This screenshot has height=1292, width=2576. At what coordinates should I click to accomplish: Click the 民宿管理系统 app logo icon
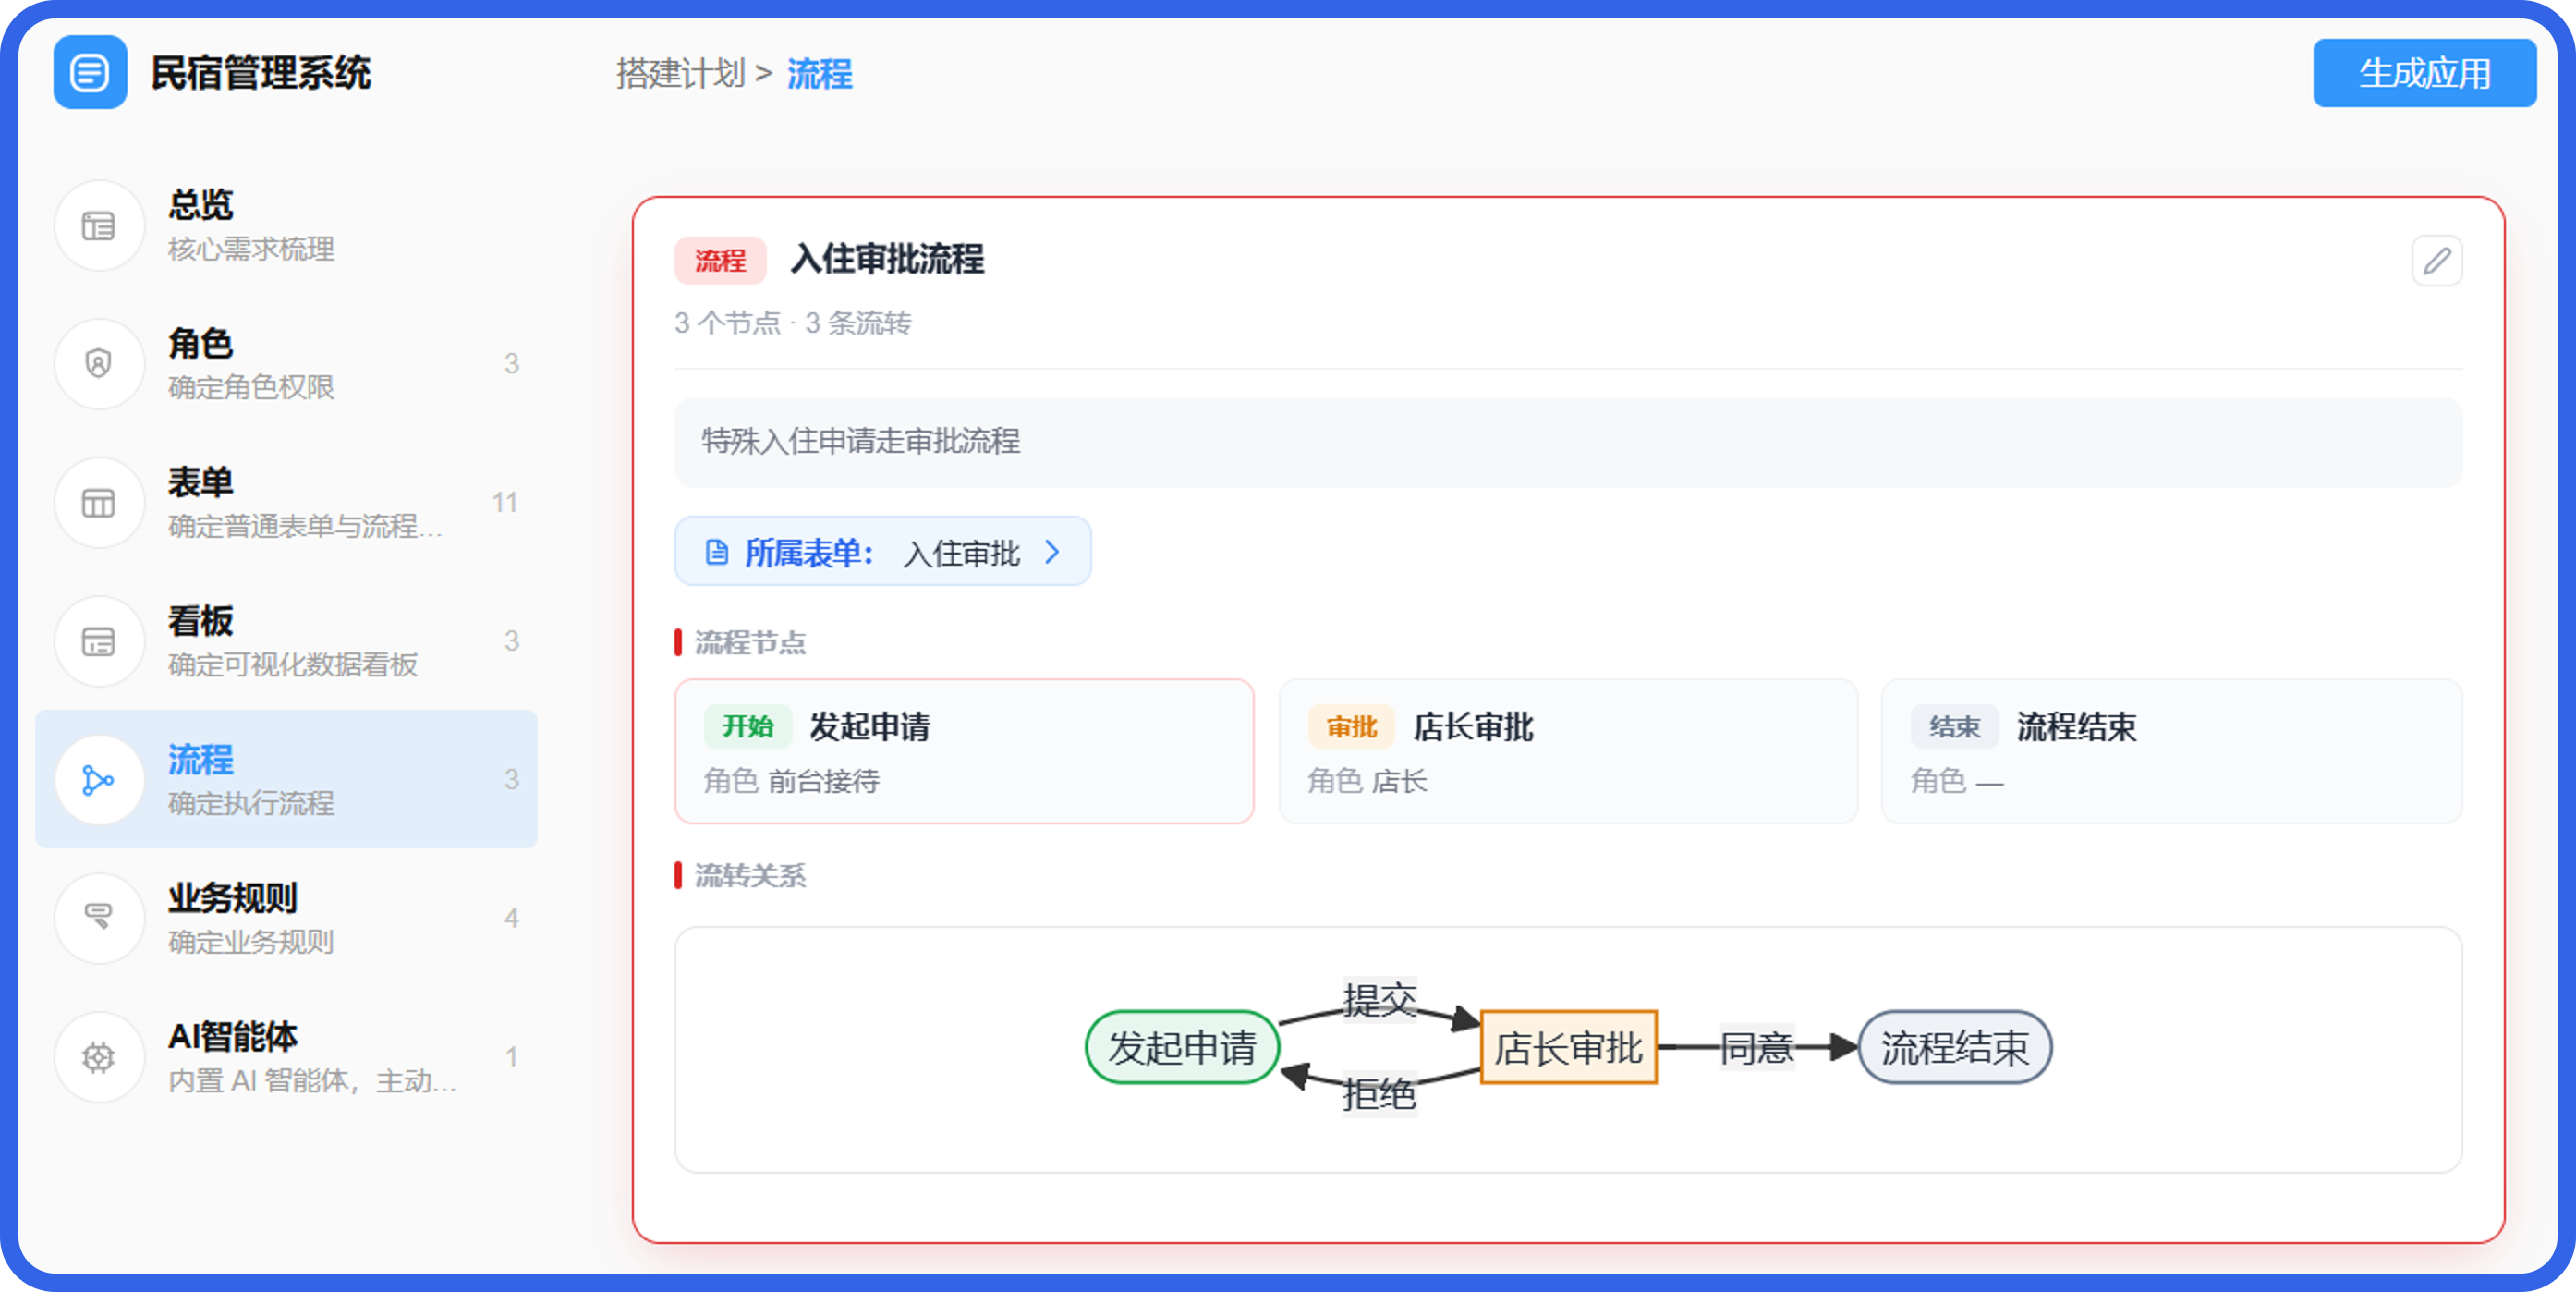pyautogui.click(x=90, y=72)
